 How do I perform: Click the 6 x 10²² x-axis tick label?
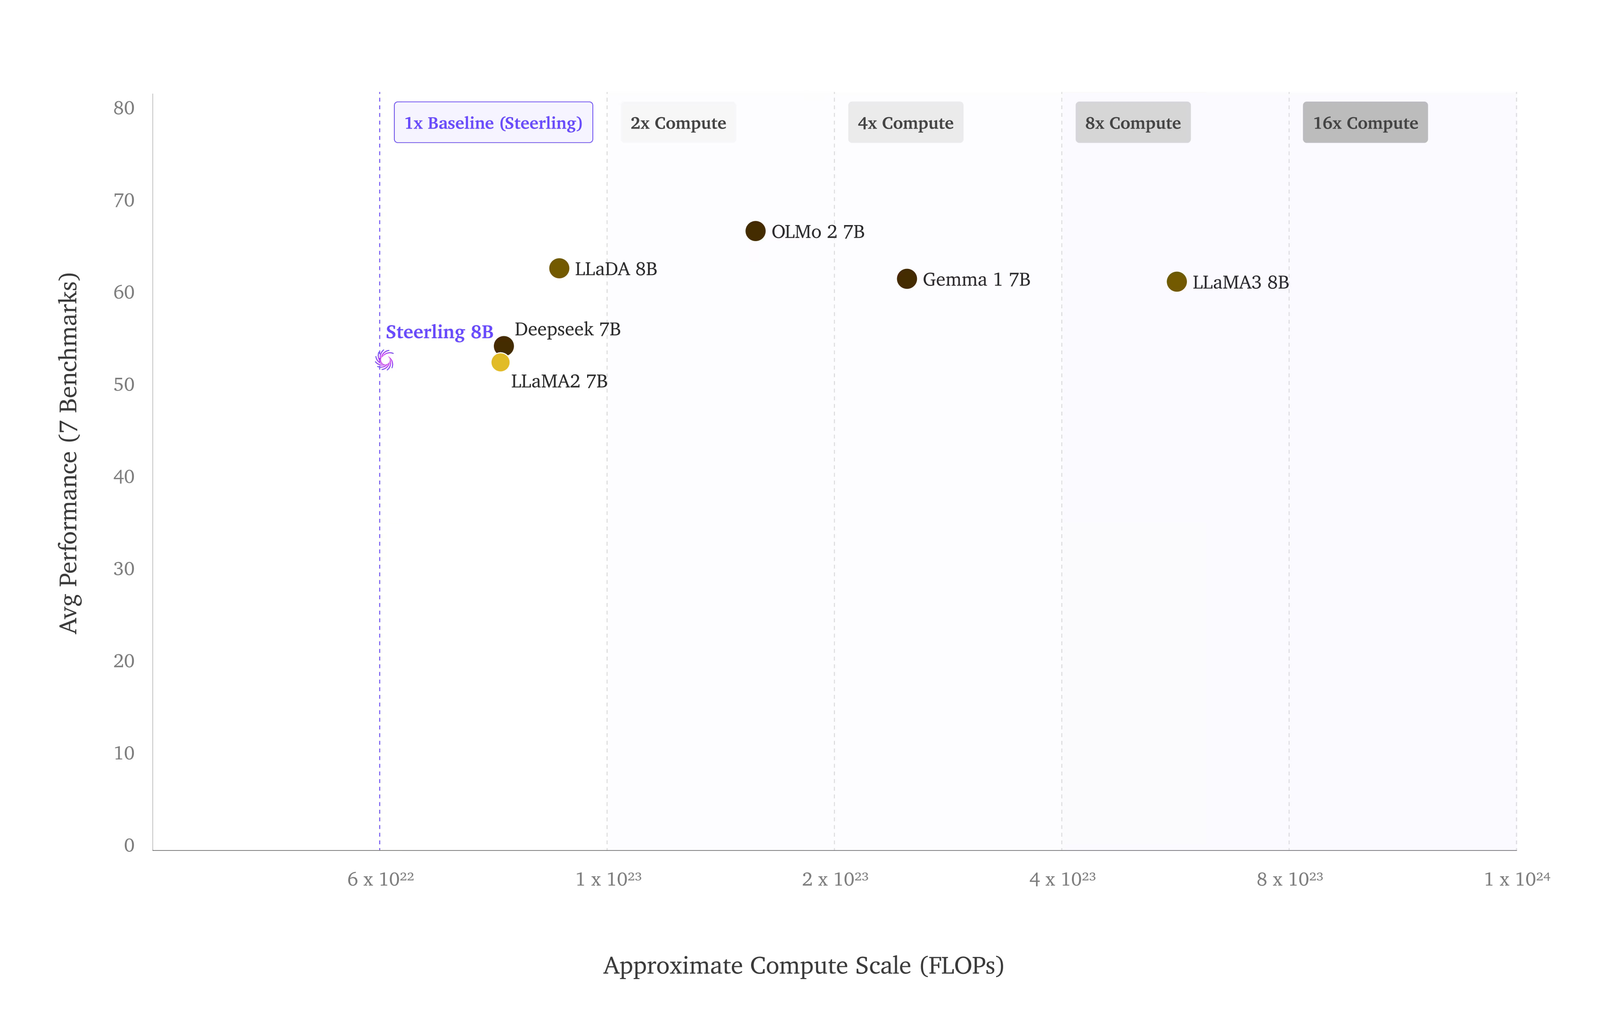(x=381, y=879)
